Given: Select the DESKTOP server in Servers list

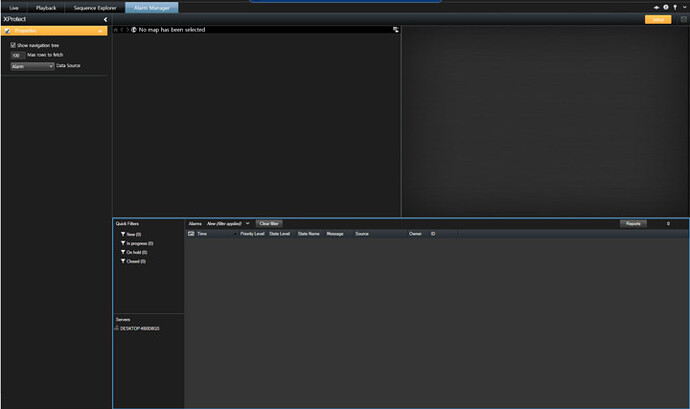Looking at the screenshot, I should [x=139, y=328].
